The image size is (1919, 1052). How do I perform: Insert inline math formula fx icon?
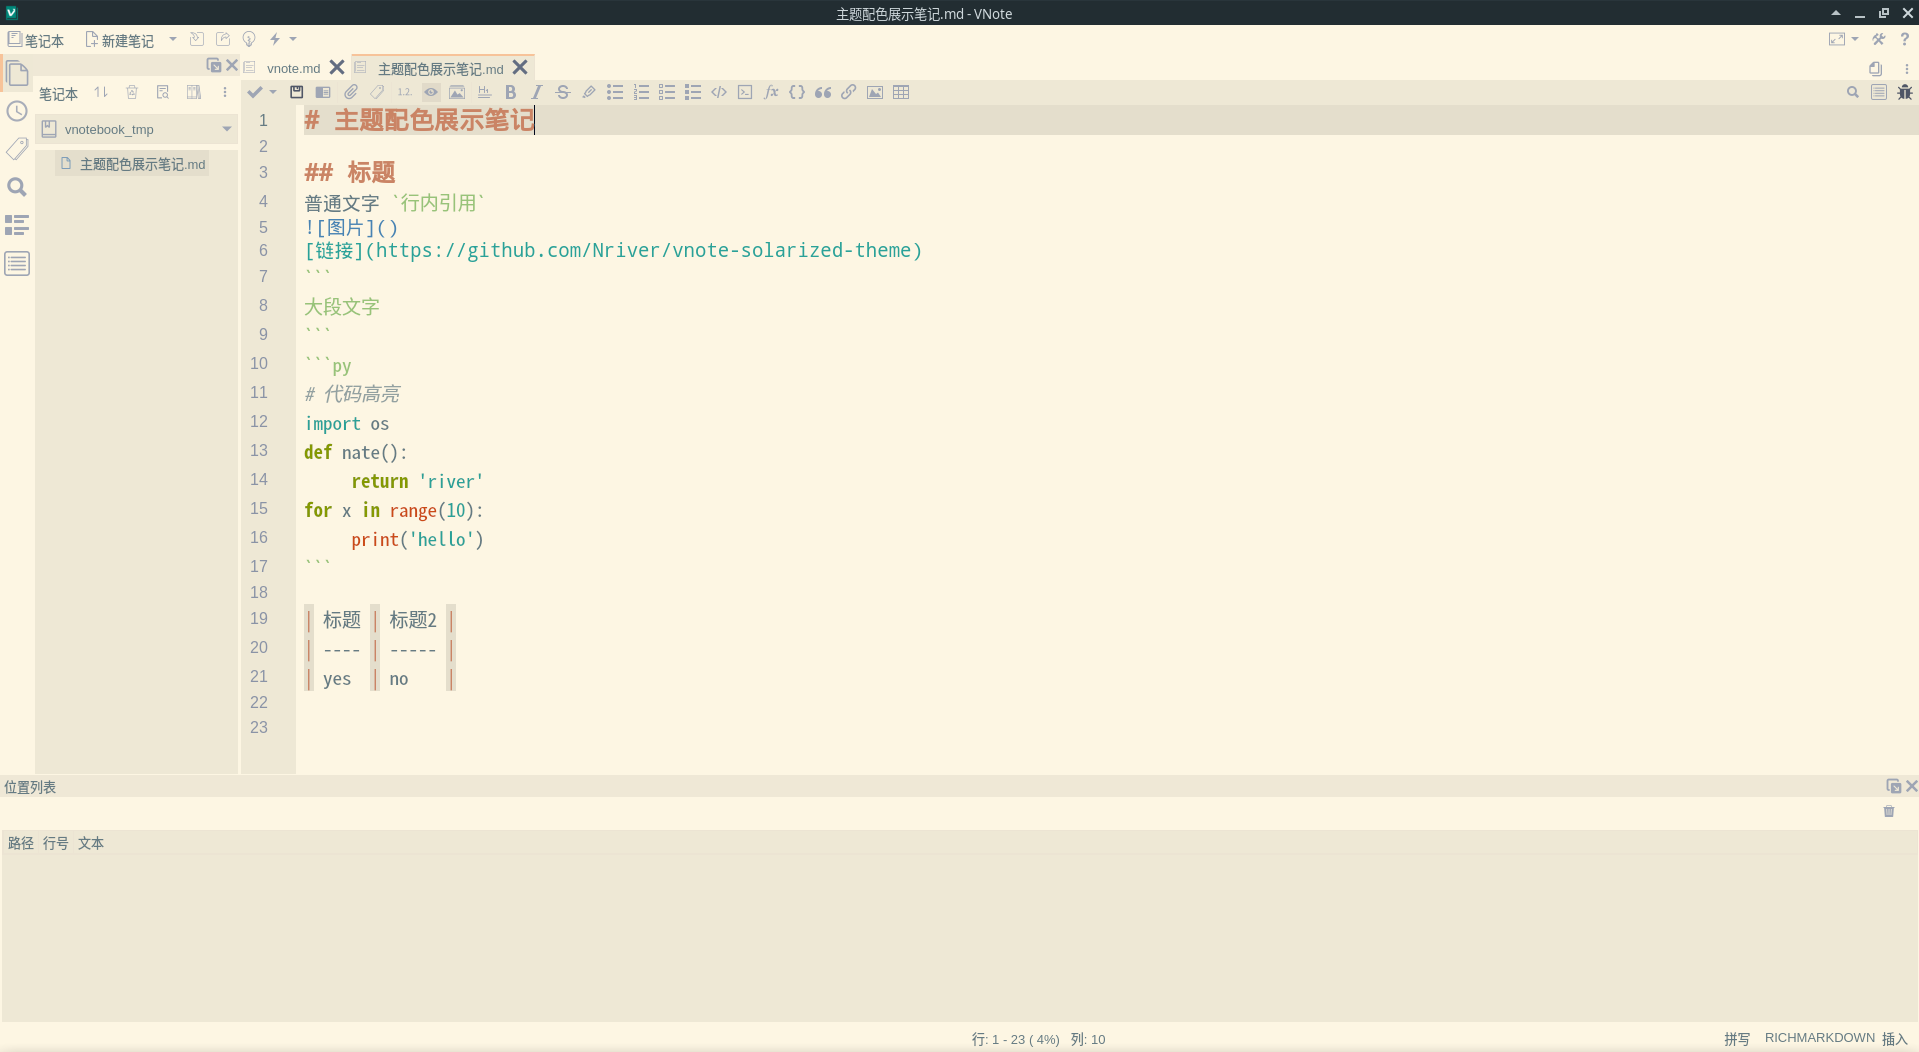click(x=771, y=92)
